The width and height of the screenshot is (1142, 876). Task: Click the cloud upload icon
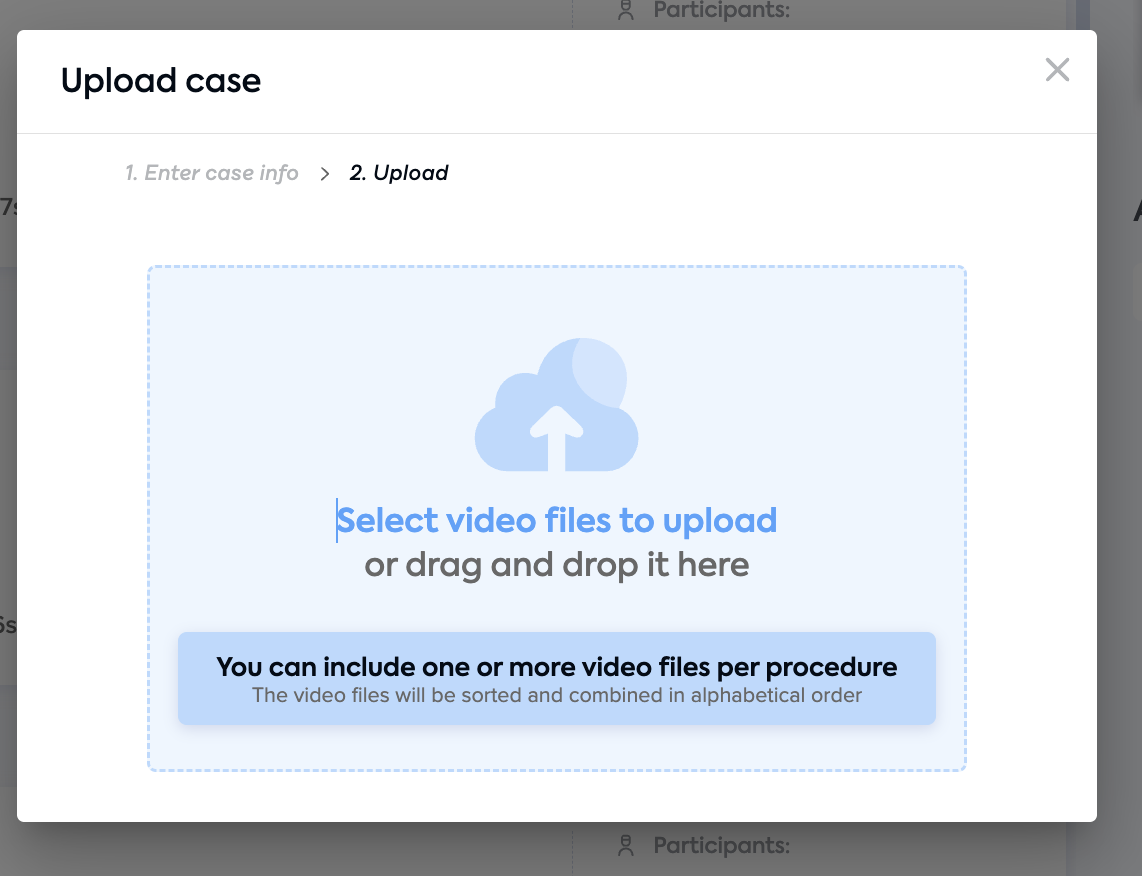tap(556, 404)
